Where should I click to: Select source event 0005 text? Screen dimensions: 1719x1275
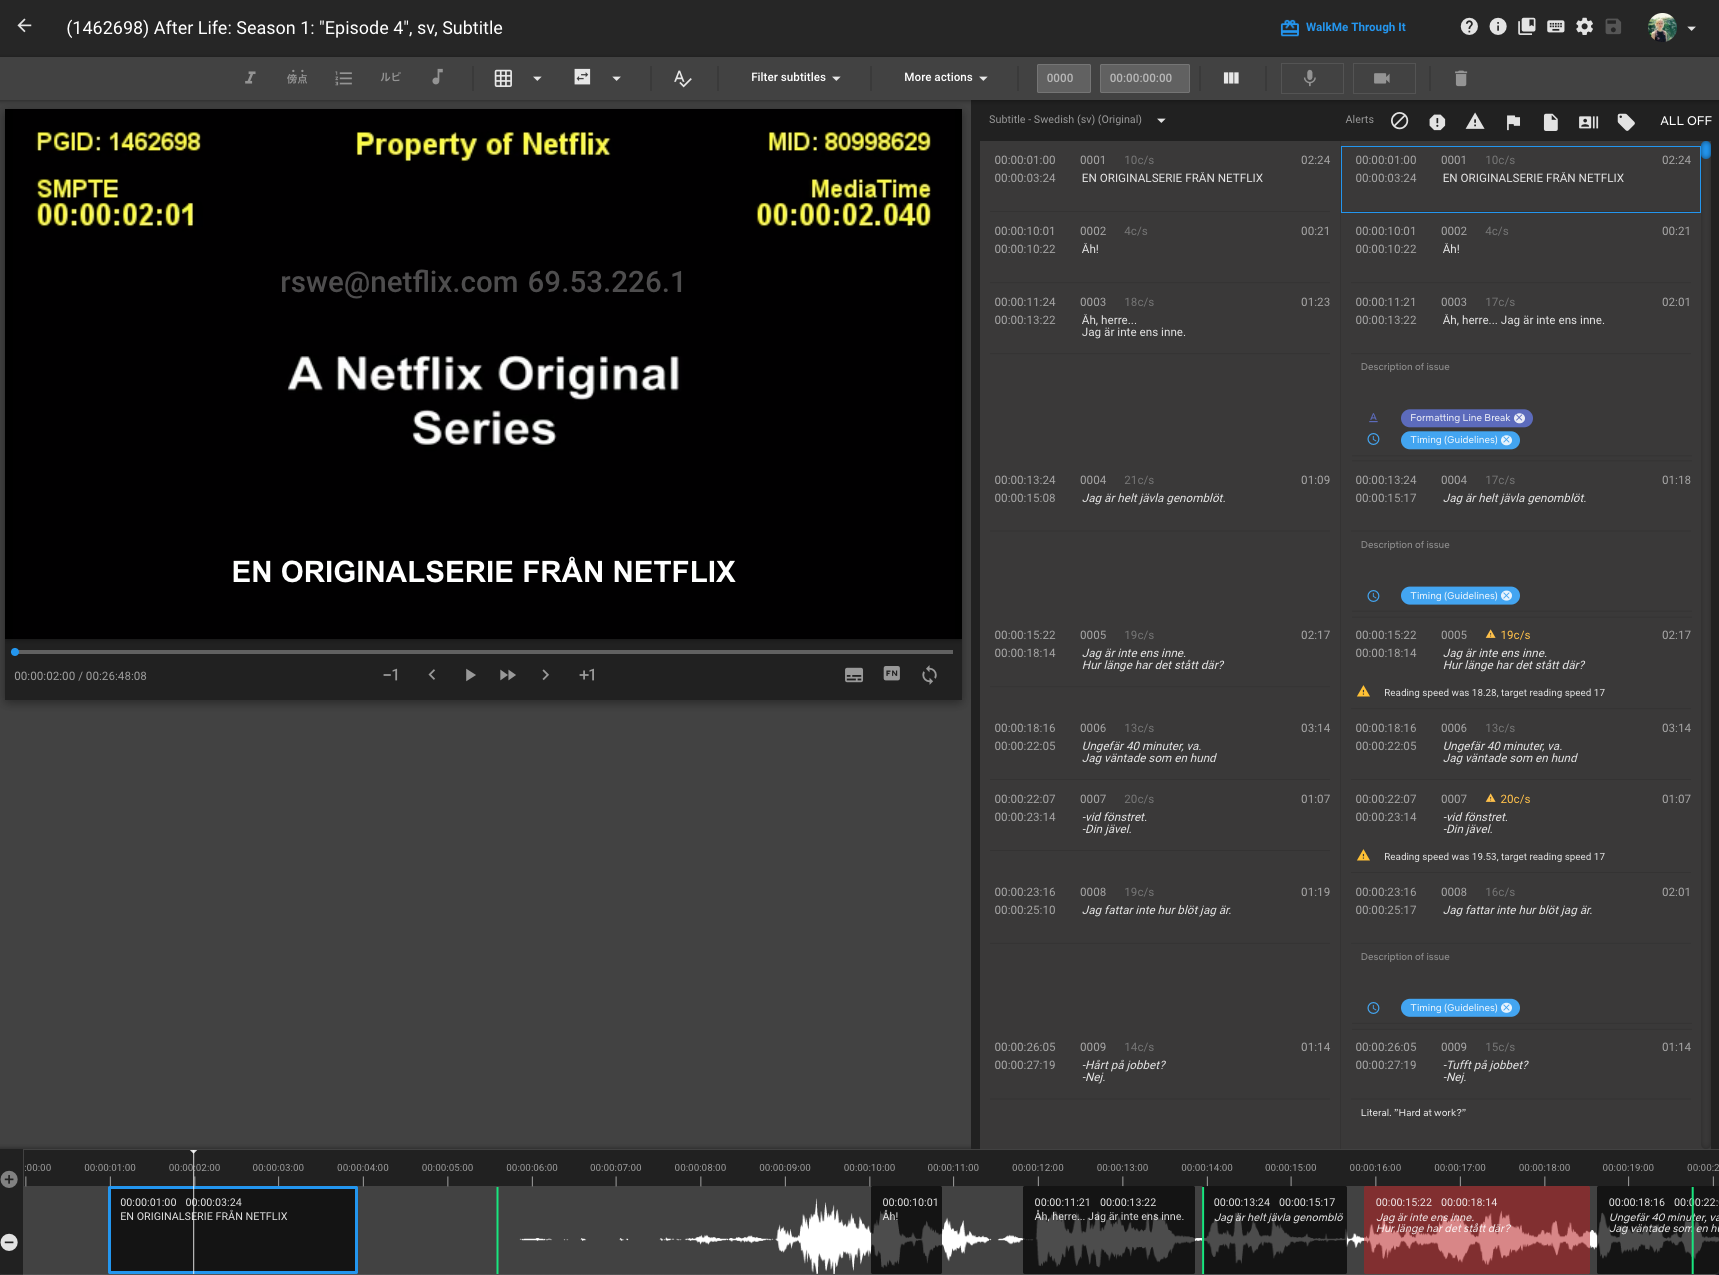coord(1153,659)
